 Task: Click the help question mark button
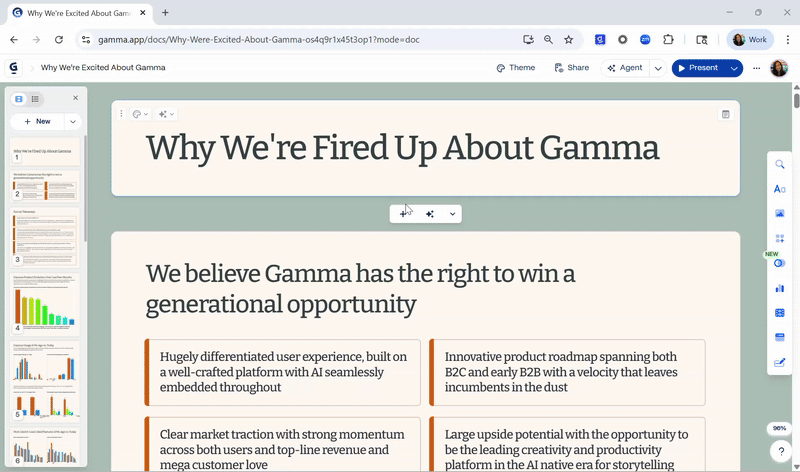(x=780, y=452)
